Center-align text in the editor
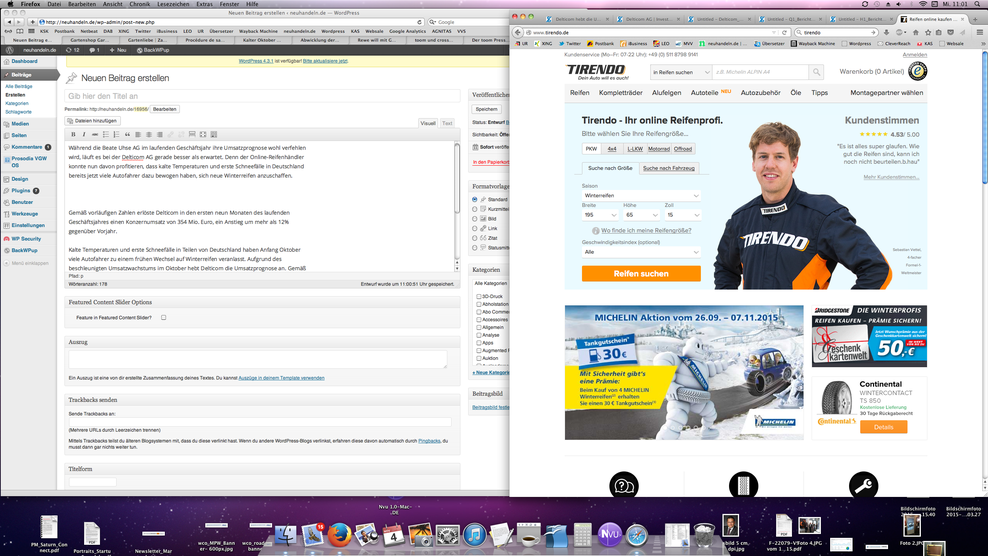The height and width of the screenshot is (556, 988). click(x=149, y=134)
